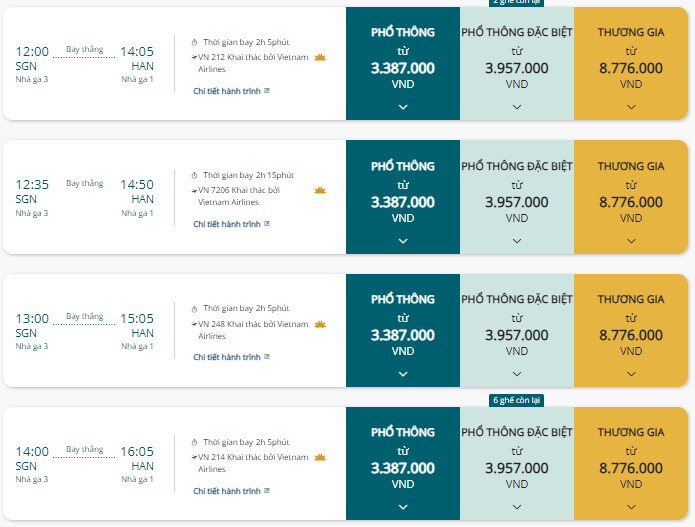Open Chi tiết hành trình for flight VN 248

[x=231, y=357]
